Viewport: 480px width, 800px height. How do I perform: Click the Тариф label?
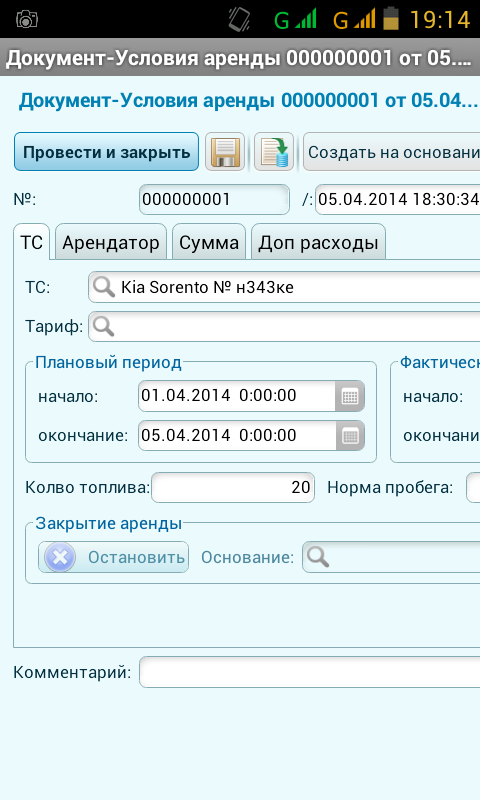pos(54,327)
